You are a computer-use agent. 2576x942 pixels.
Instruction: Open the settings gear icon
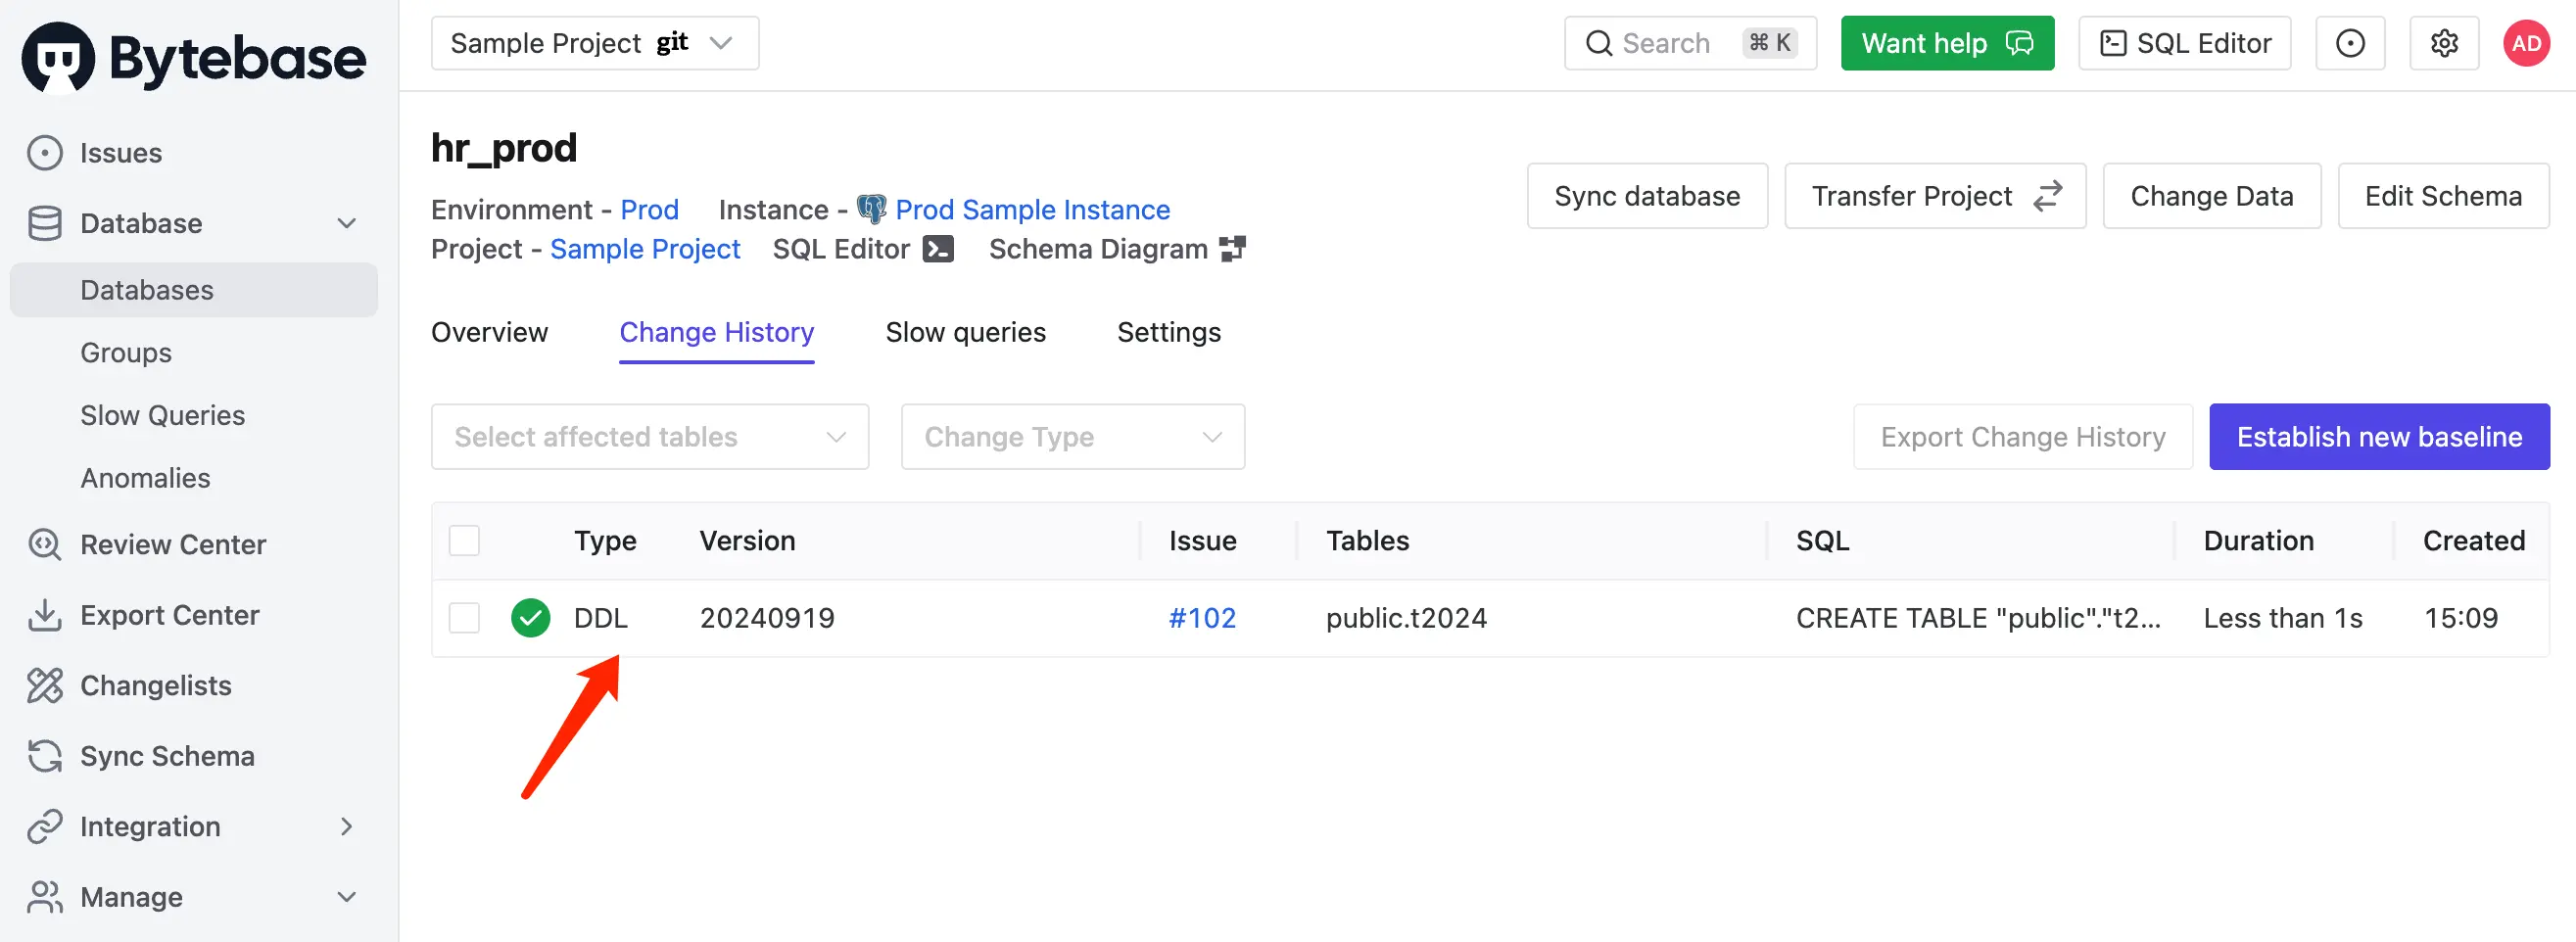[x=2443, y=43]
